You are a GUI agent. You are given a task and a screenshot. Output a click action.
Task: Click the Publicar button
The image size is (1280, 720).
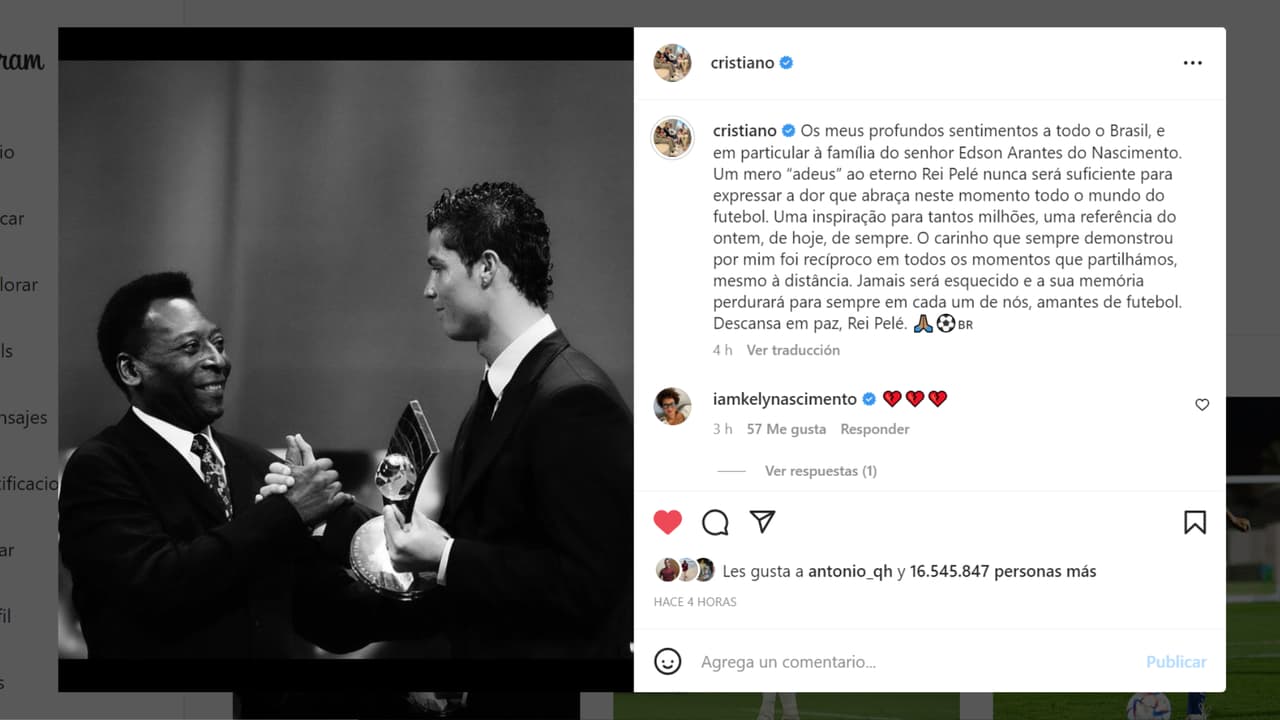tap(1176, 662)
